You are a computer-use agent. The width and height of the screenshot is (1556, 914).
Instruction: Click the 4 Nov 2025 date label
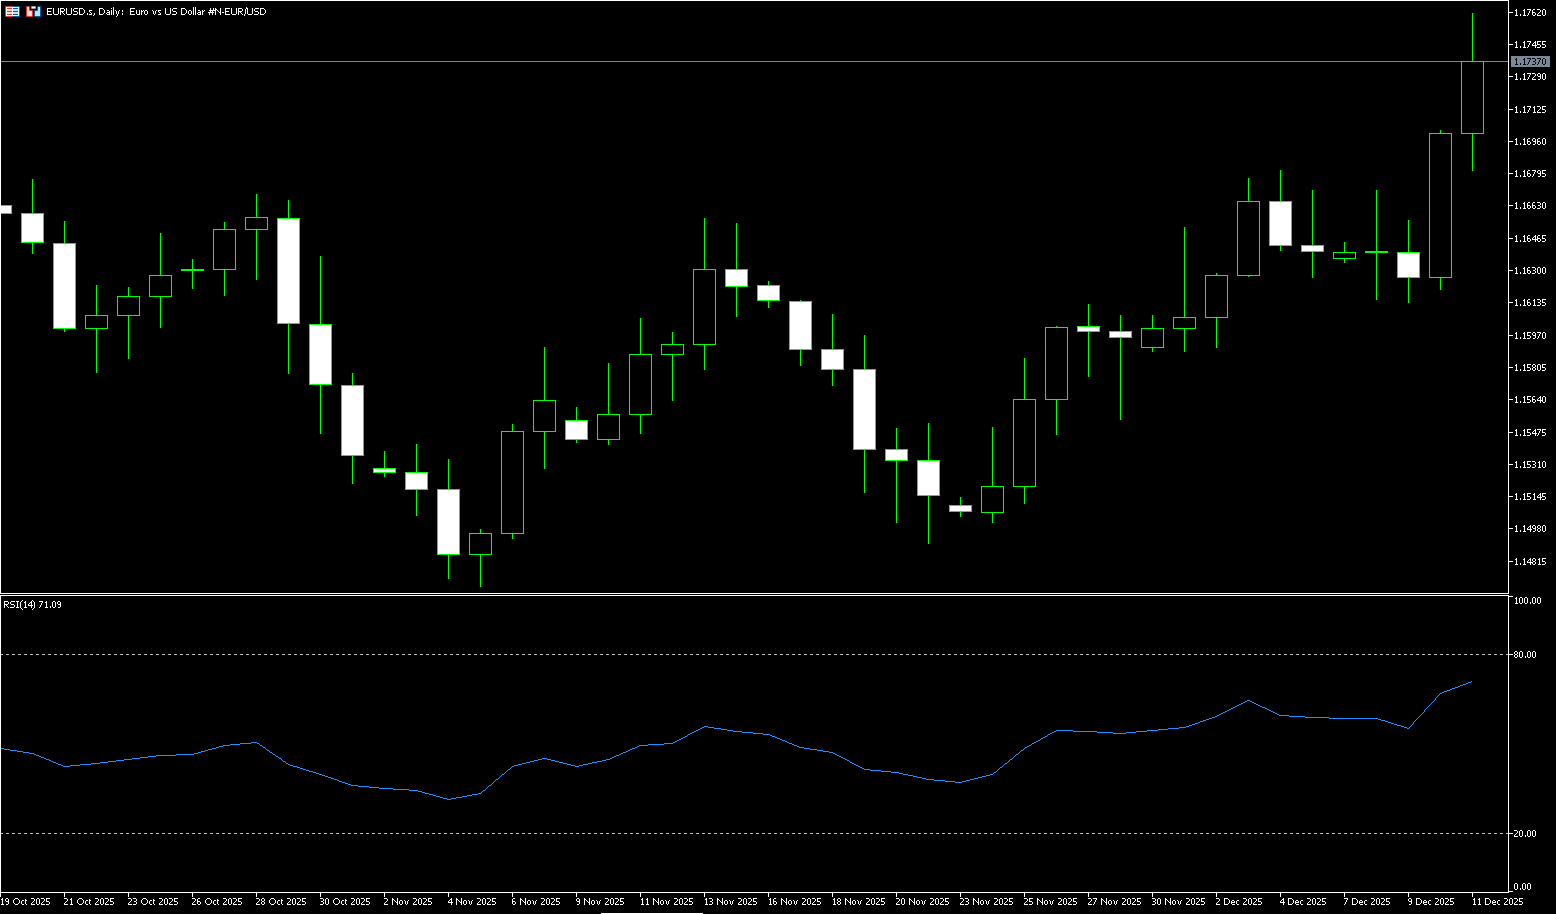click(x=472, y=902)
